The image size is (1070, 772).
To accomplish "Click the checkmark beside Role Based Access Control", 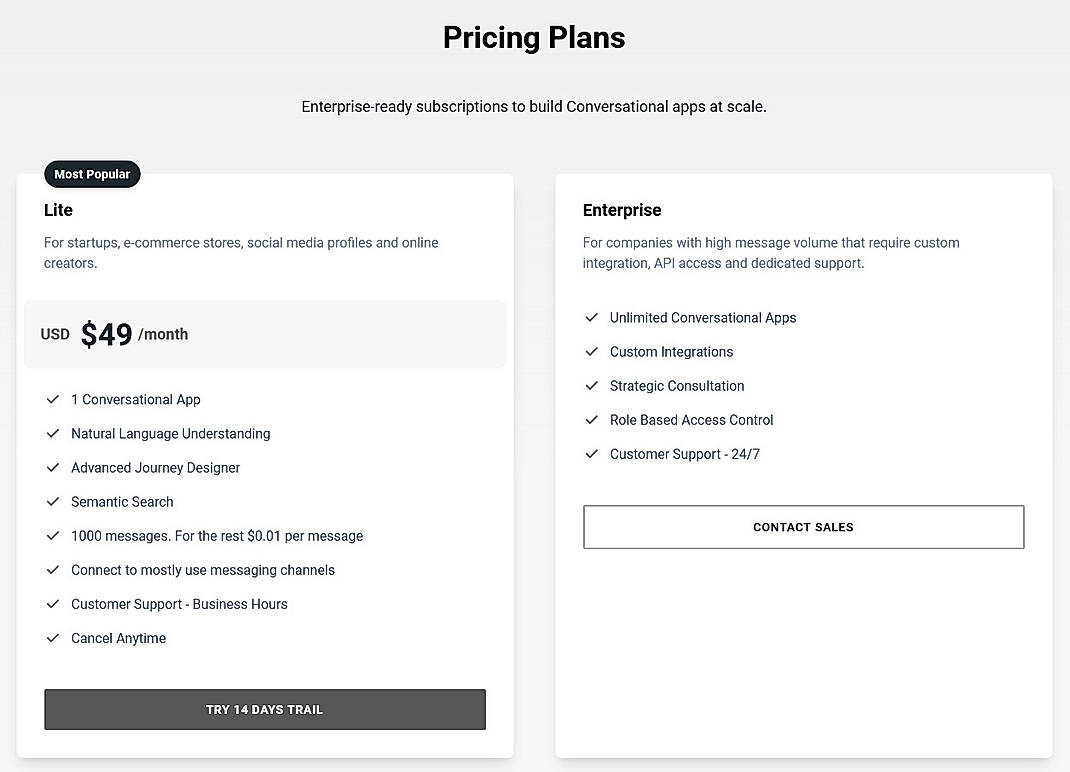I will pos(591,419).
